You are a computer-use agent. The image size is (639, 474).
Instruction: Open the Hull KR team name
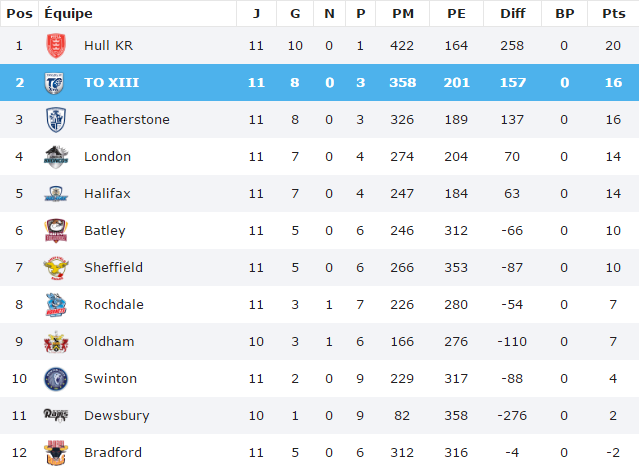tap(110, 46)
